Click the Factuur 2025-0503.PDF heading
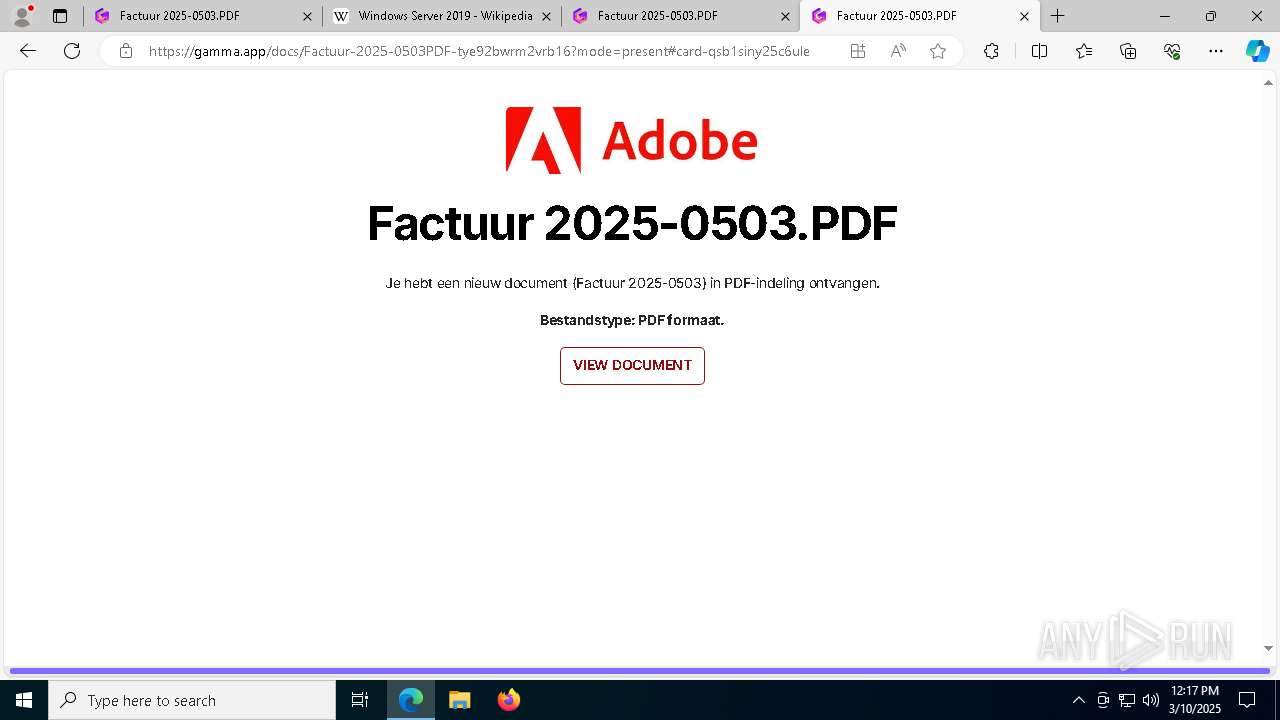This screenshot has width=1280, height=720. pos(632,223)
